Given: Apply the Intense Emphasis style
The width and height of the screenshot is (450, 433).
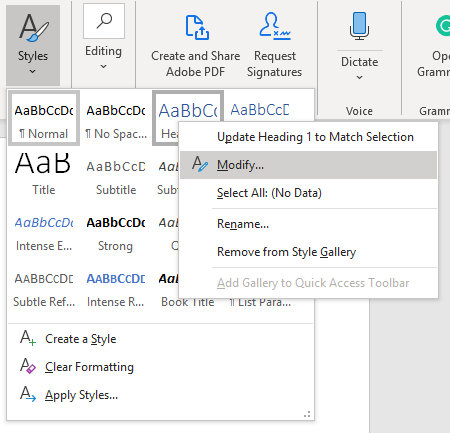Looking at the screenshot, I should [44, 230].
